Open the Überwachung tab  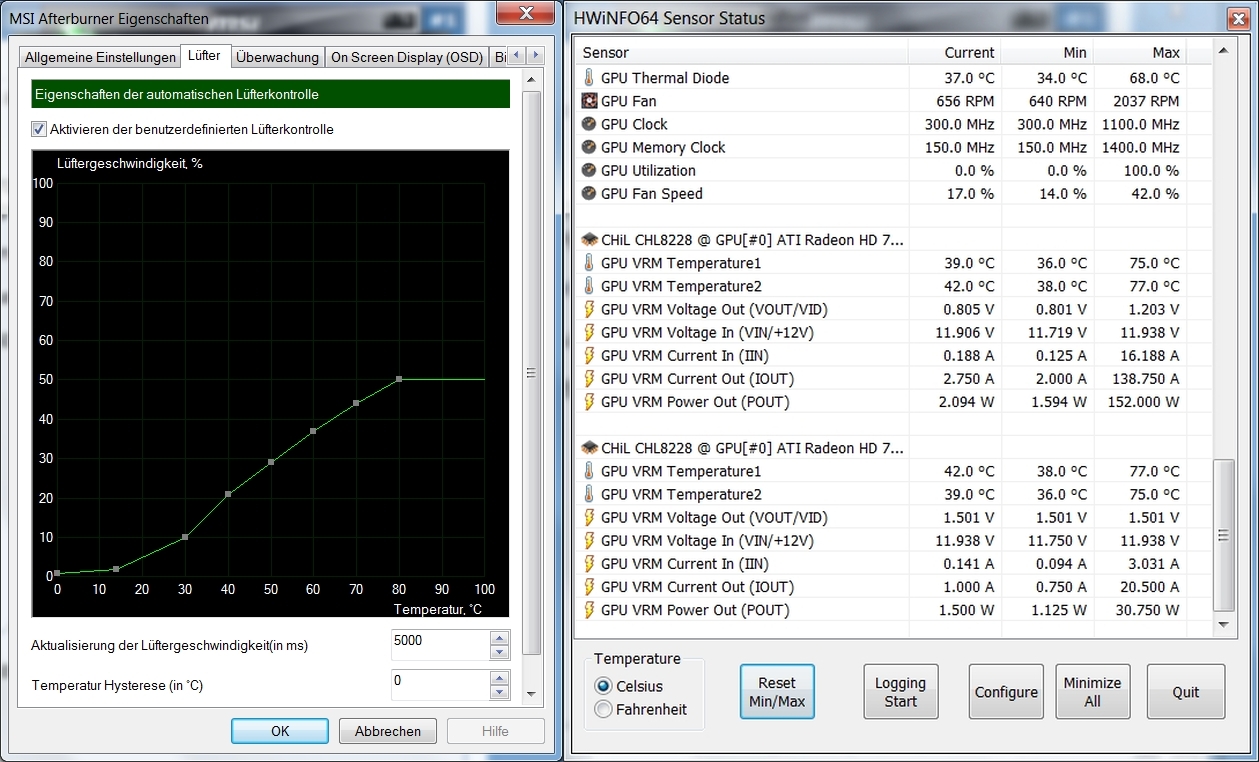tap(278, 57)
